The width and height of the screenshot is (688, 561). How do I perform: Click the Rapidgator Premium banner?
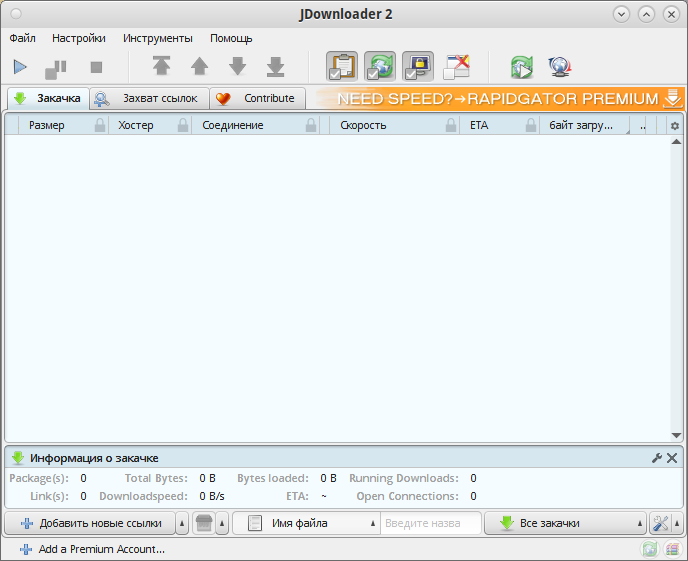[500, 98]
